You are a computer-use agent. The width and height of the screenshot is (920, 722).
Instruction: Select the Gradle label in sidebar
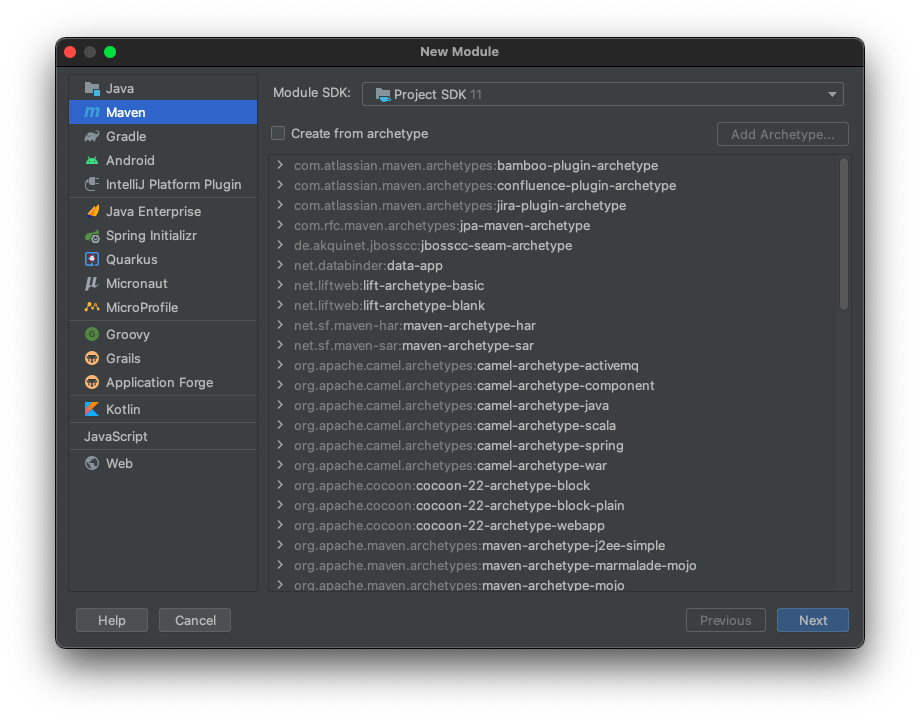tap(126, 137)
